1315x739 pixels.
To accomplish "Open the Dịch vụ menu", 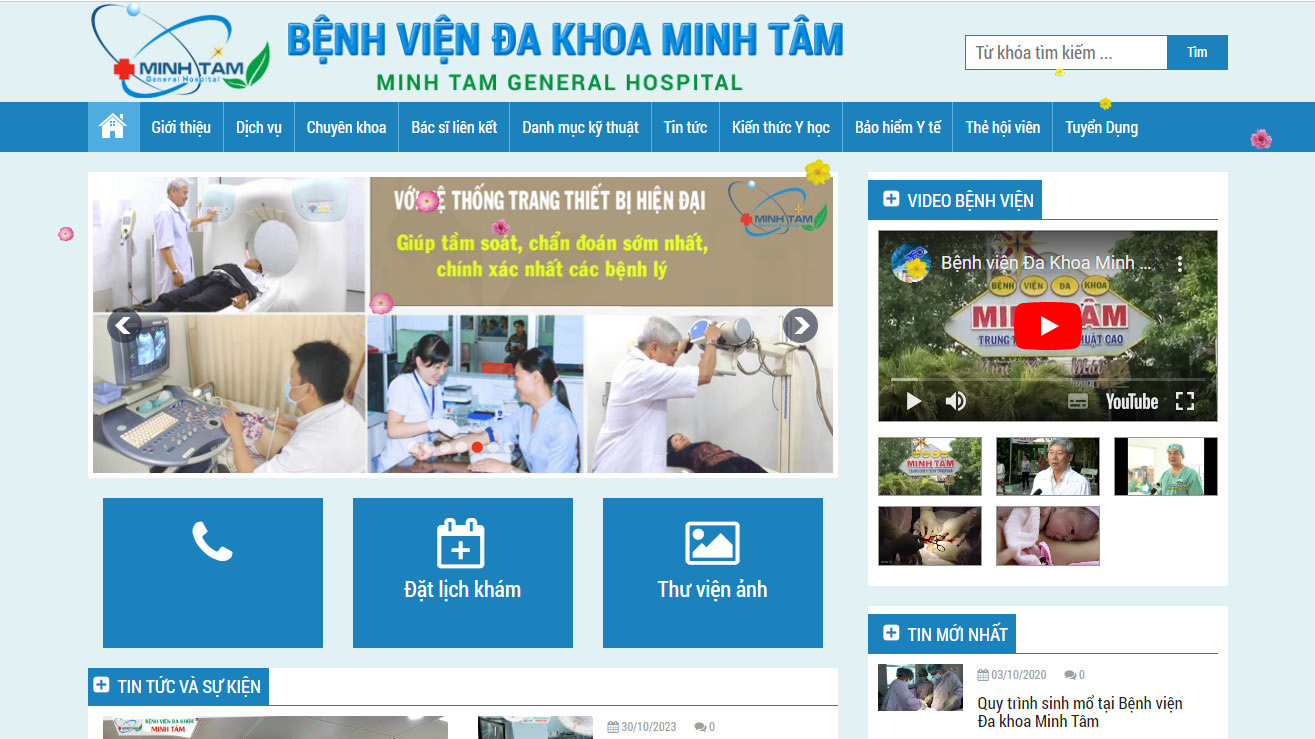I will click(258, 126).
